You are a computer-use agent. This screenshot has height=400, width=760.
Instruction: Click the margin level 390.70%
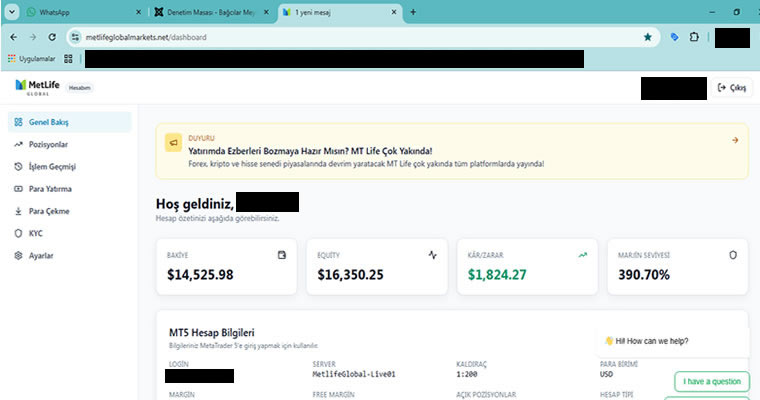(644, 275)
